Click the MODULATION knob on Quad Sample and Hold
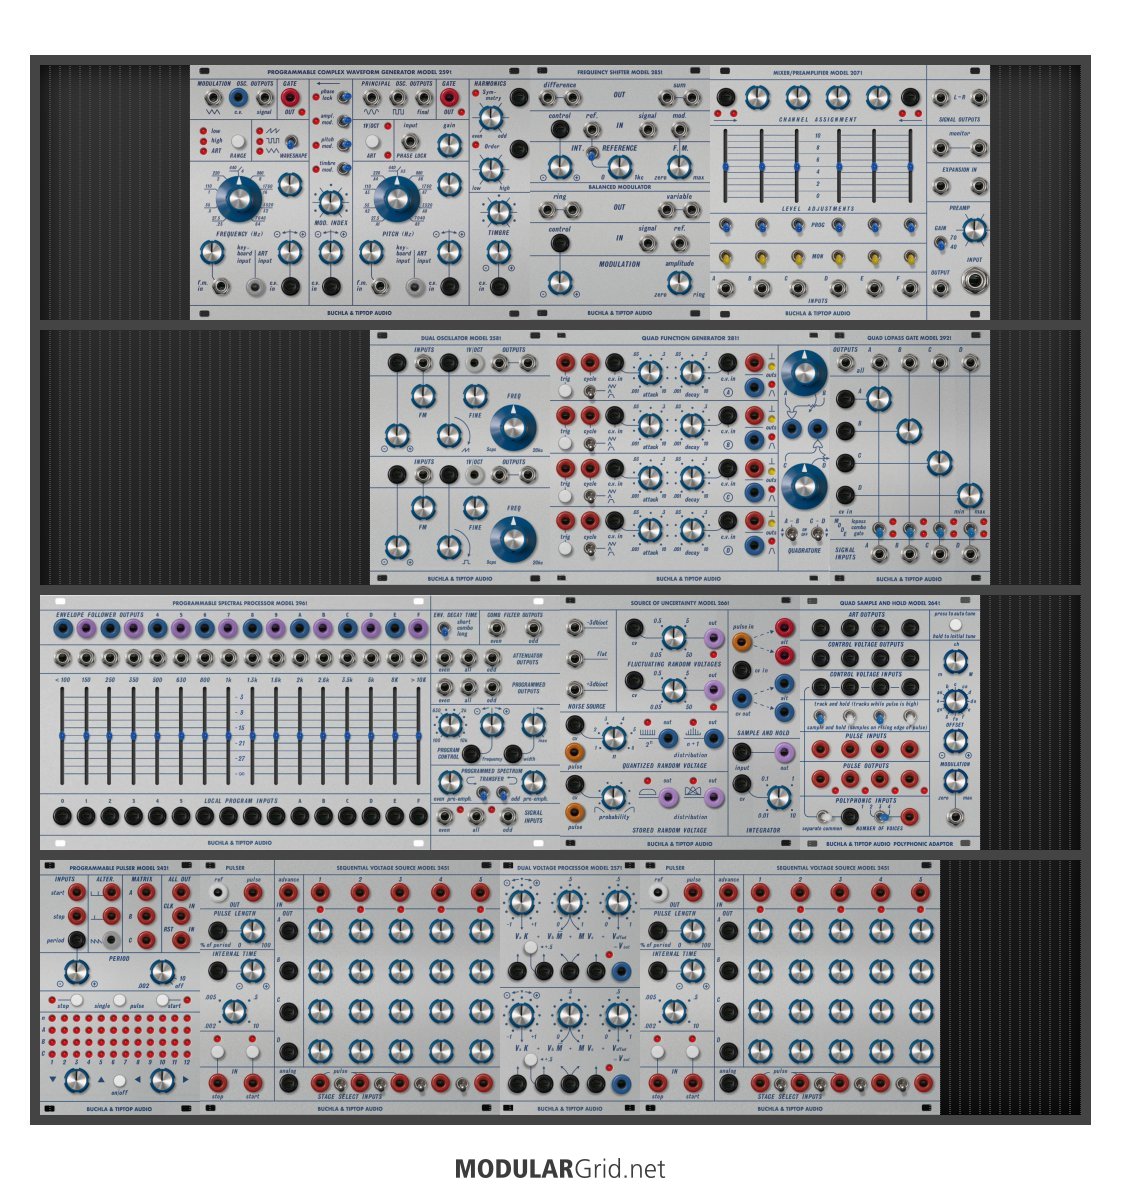Image resolution: width=1121 pixels, height=1190 pixels. pyautogui.click(x=956, y=781)
